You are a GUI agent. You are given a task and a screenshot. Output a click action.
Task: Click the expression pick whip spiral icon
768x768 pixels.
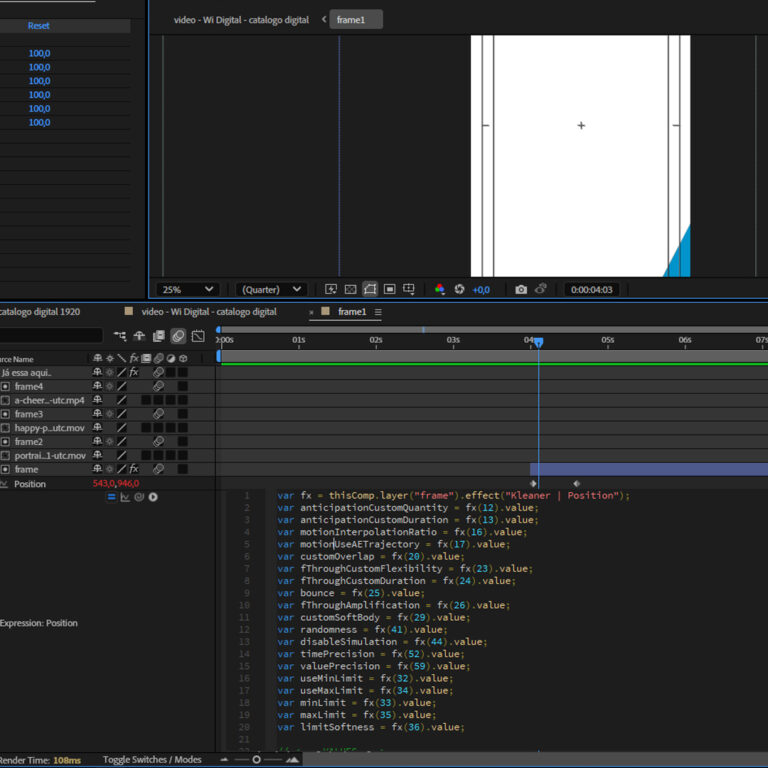tap(139, 497)
